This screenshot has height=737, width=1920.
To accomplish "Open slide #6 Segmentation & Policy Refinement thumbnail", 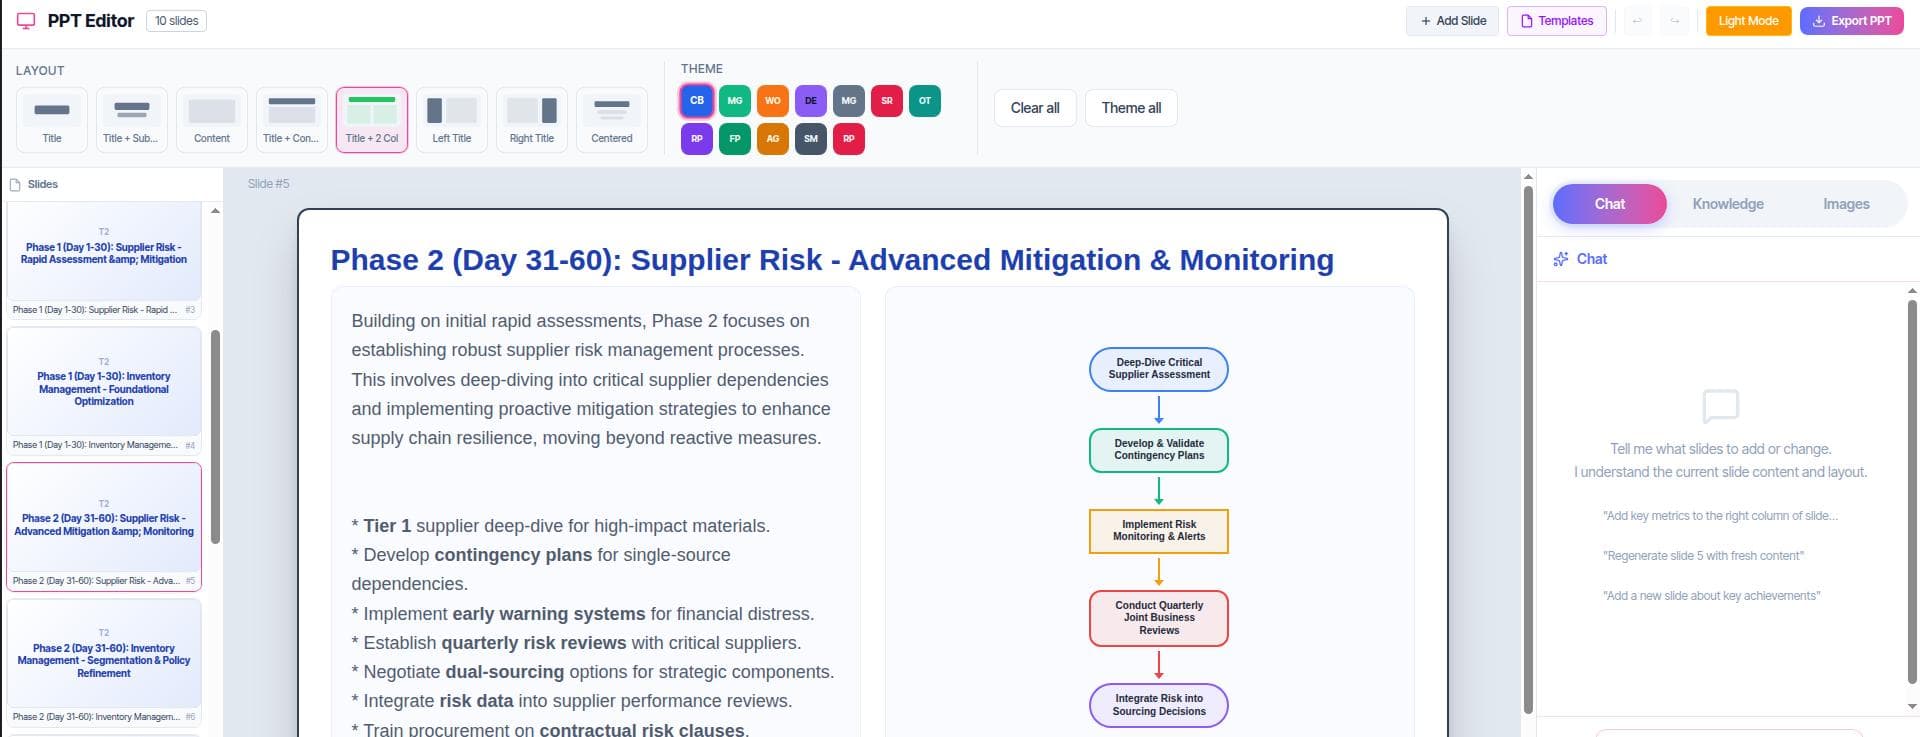I will pyautogui.click(x=104, y=662).
